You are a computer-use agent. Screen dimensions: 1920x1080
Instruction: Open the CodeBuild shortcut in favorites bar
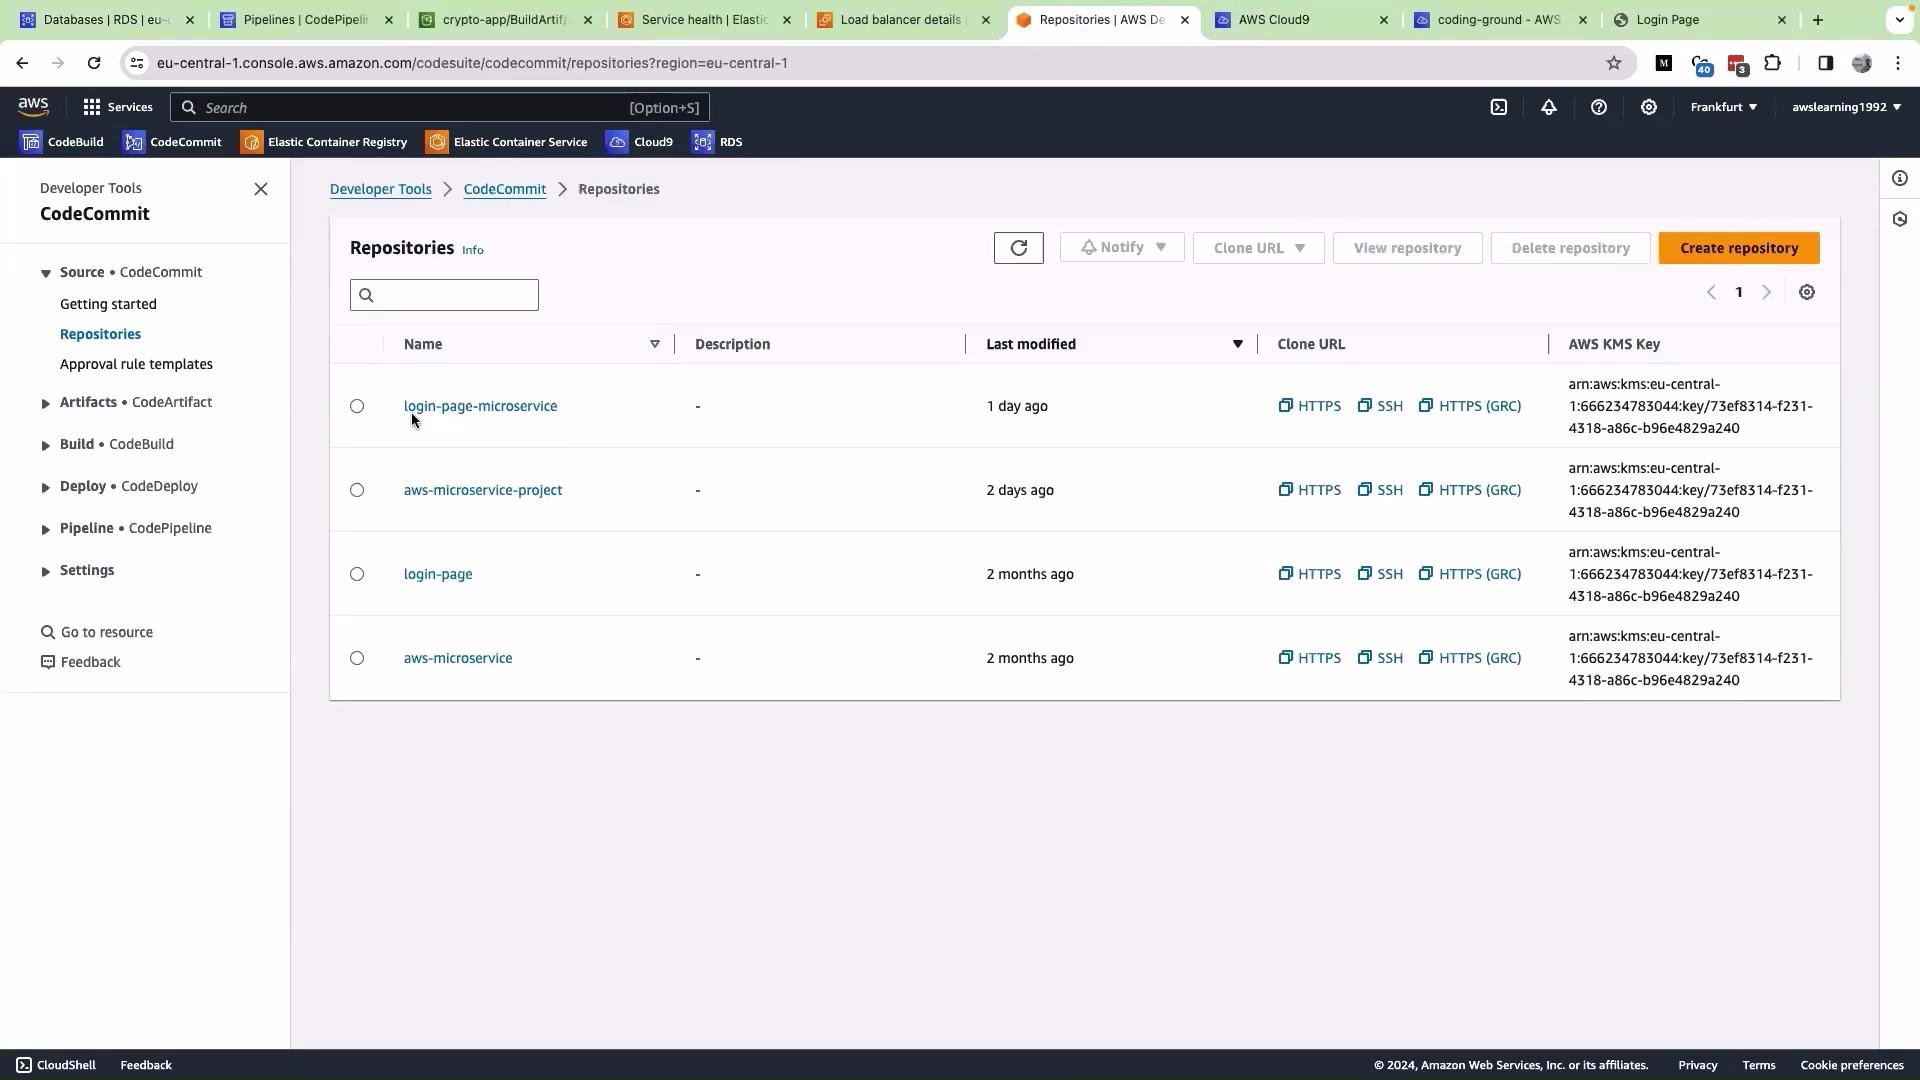(62, 142)
